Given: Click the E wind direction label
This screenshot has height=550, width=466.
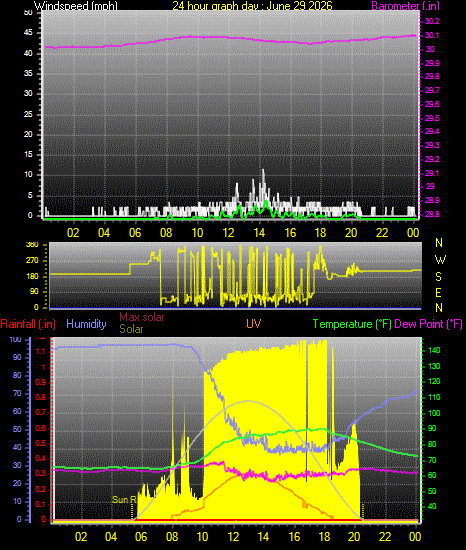Looking at the screenshot, I should click(x=438, y=293).
